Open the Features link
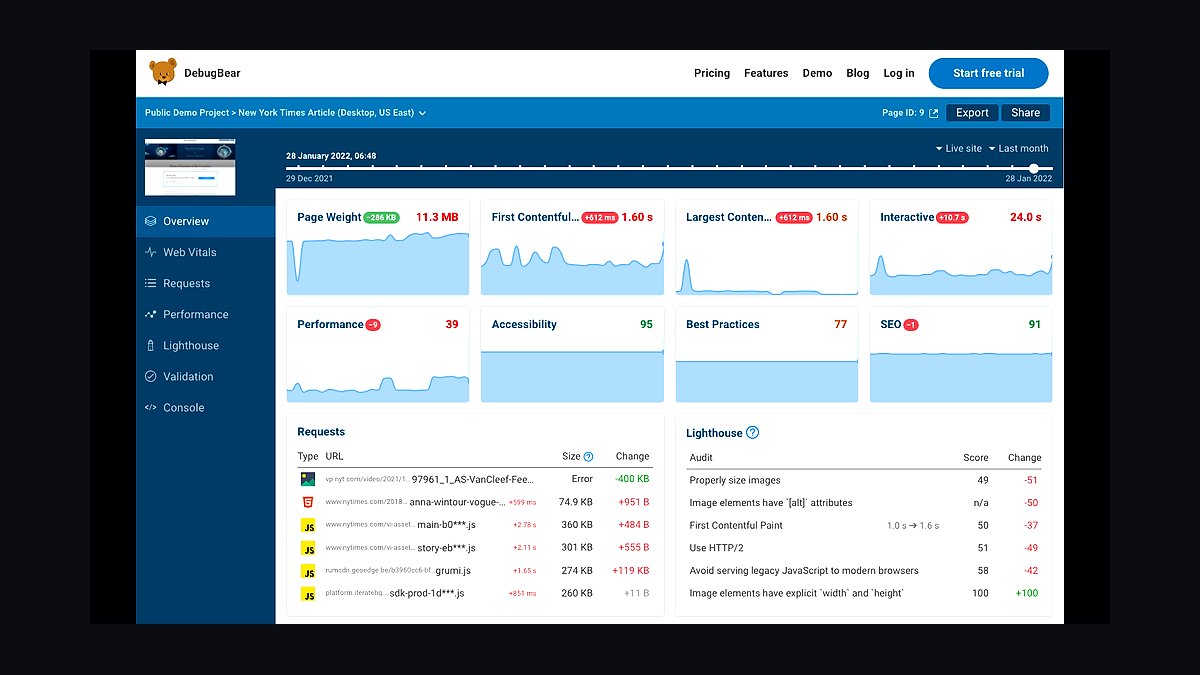The height and width of the screenshot is (675, 1200). click(x=766, y=73)
